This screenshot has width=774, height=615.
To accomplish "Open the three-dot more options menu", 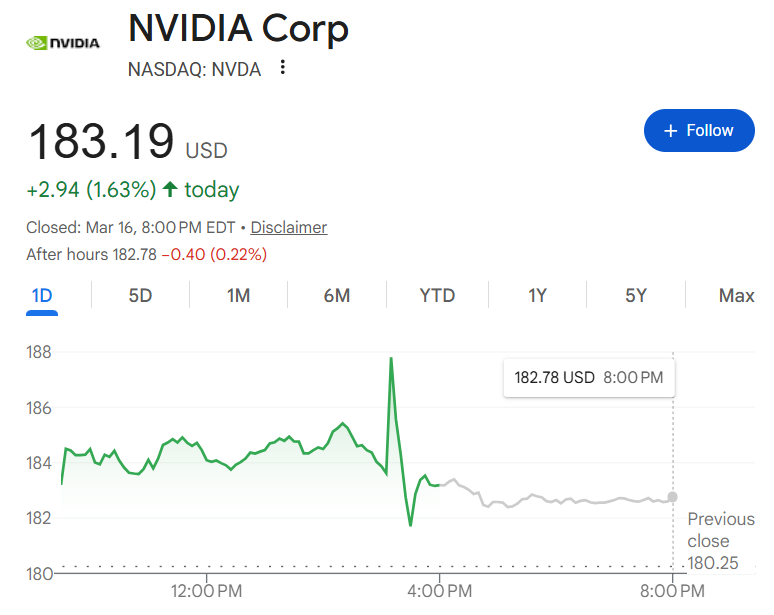I will pyautogui.click(x=283, y=68).
